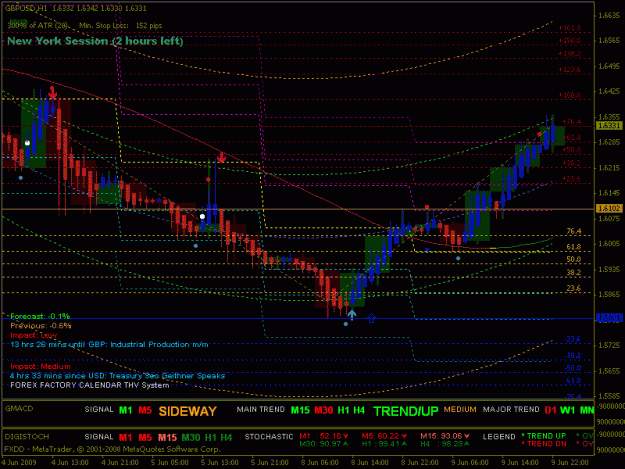Click the hollow blue up arrow outline
The height and width of the screenshot is (469, 625).
click(x=371, y=318)
